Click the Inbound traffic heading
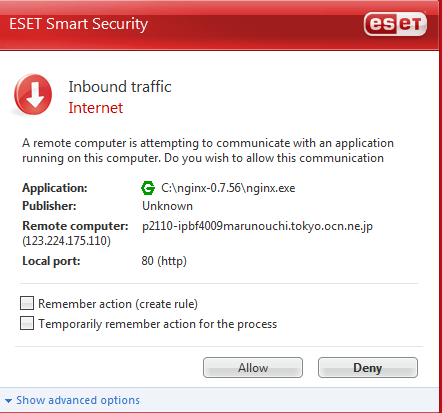 click(120, 87)
